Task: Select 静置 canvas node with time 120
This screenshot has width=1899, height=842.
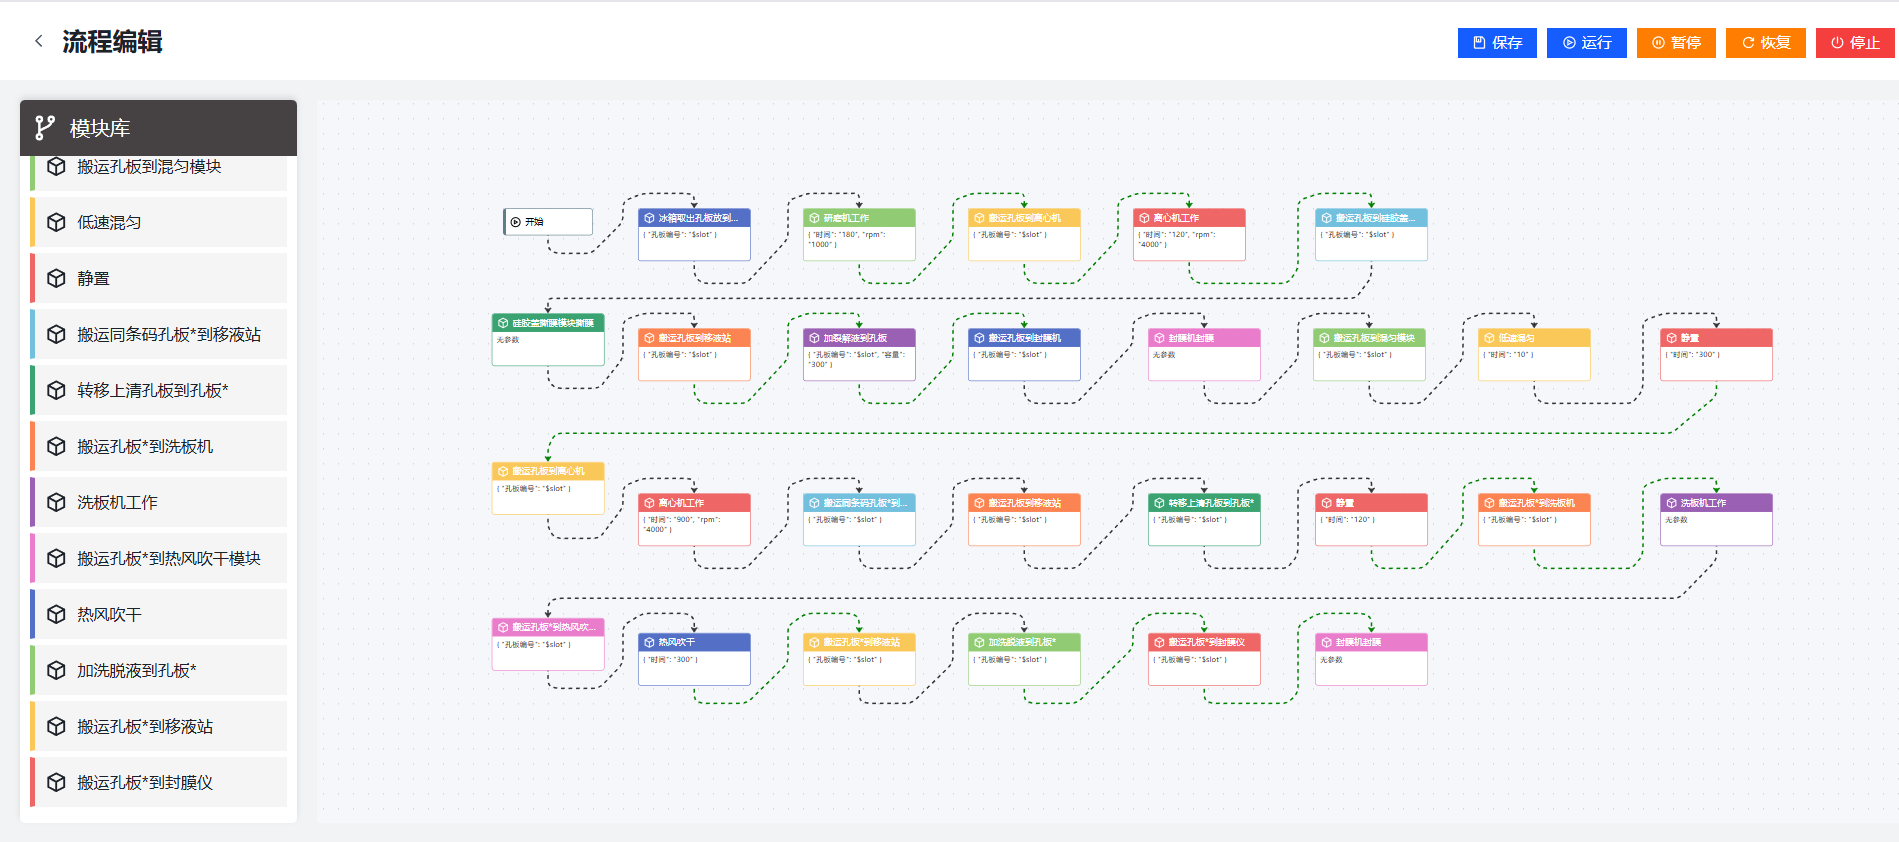Action: click(x=1371, y=519)
